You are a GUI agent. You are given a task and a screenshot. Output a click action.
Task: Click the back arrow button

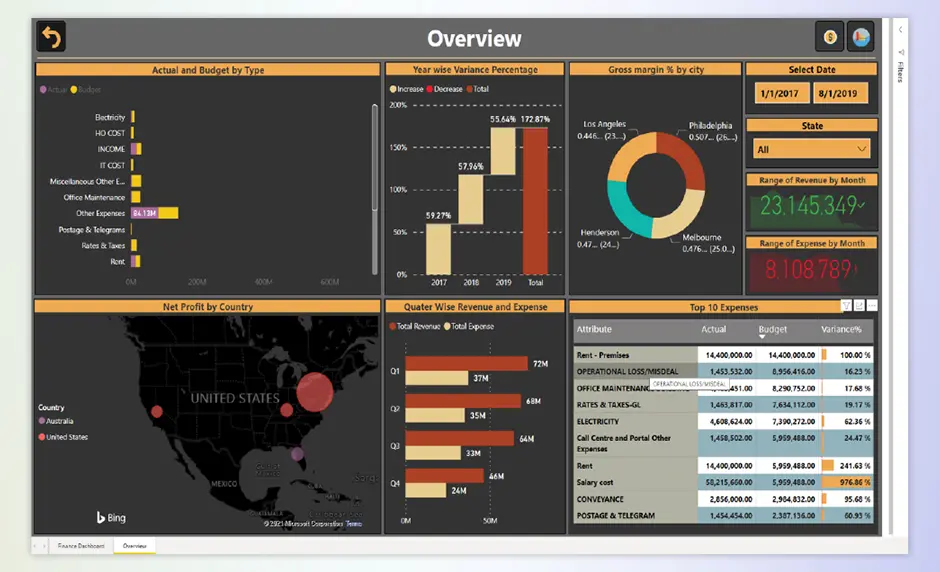[x=51, y=38]
